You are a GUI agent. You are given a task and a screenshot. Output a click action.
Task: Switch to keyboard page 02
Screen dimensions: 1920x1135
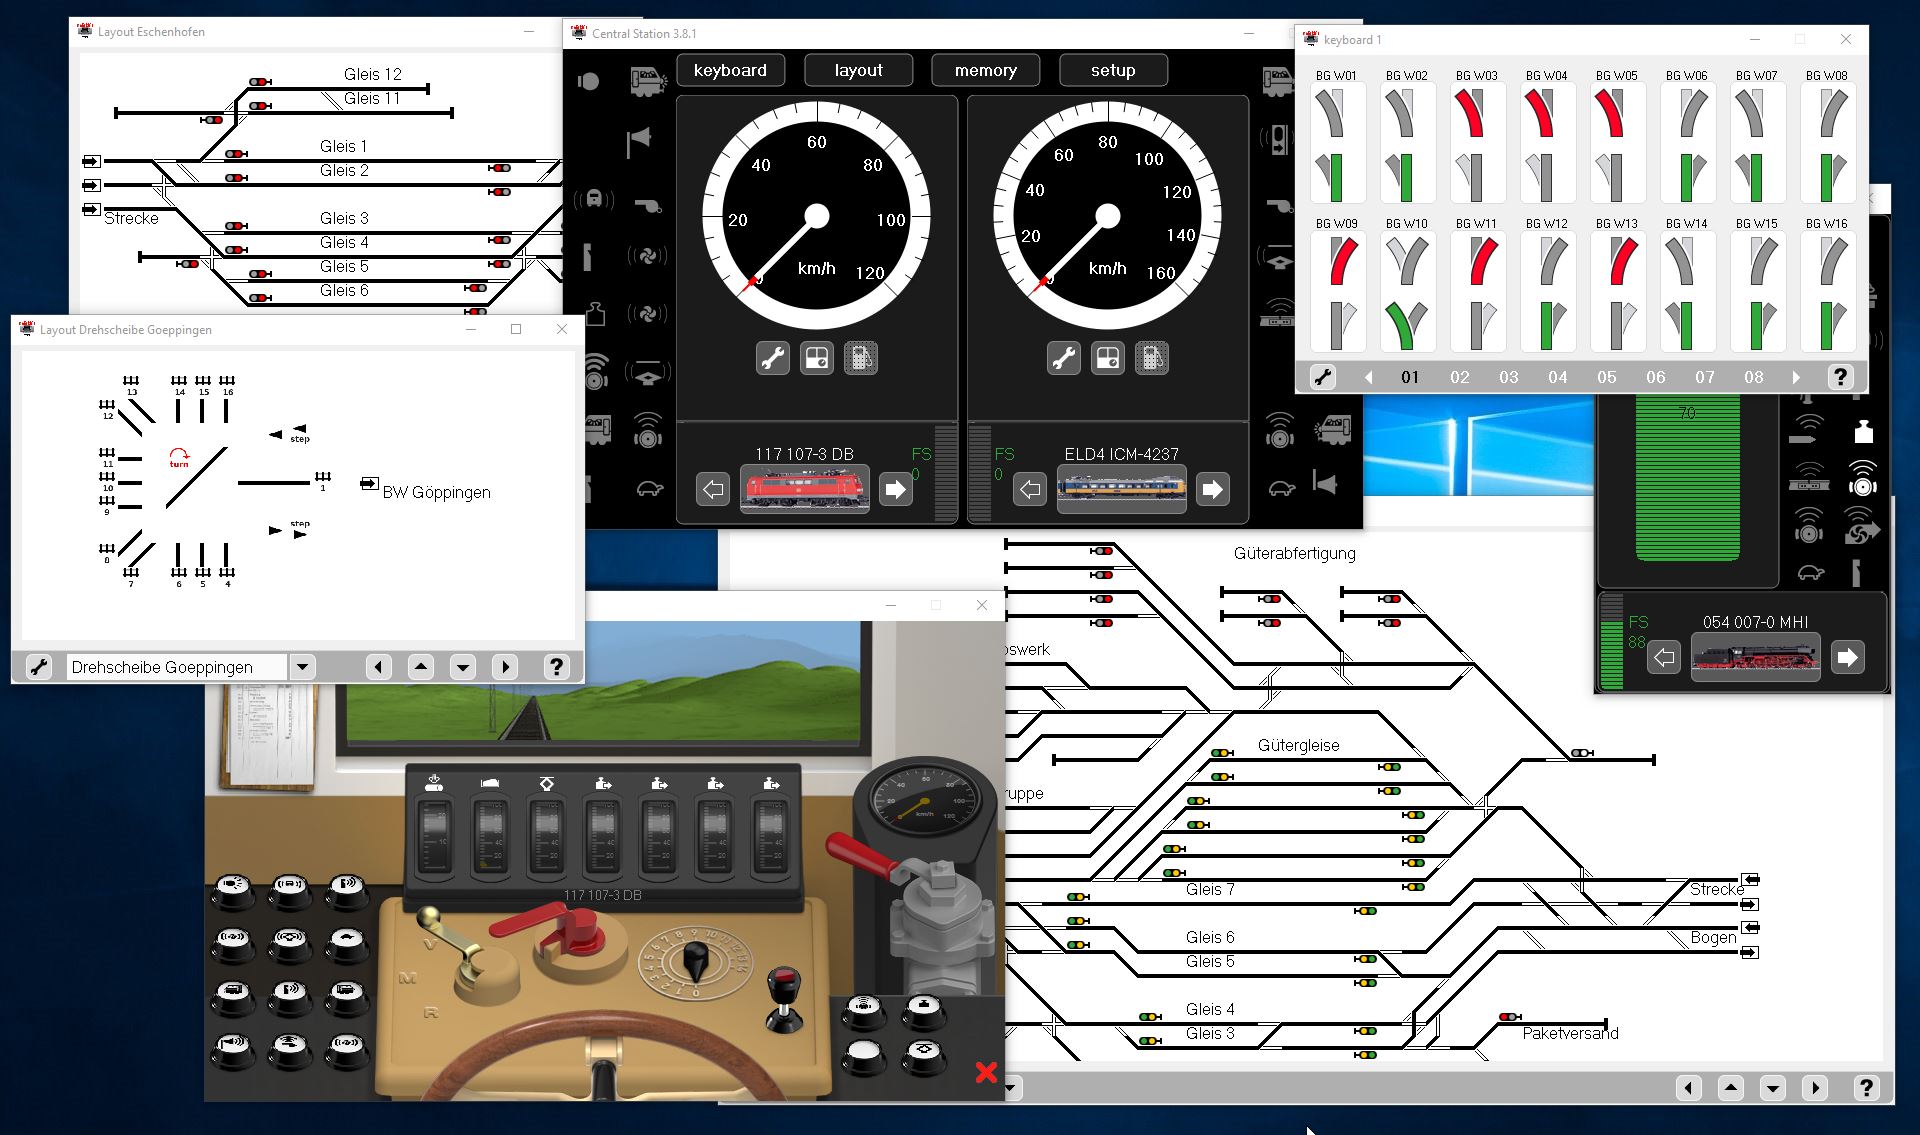(x=1460, y=377)
